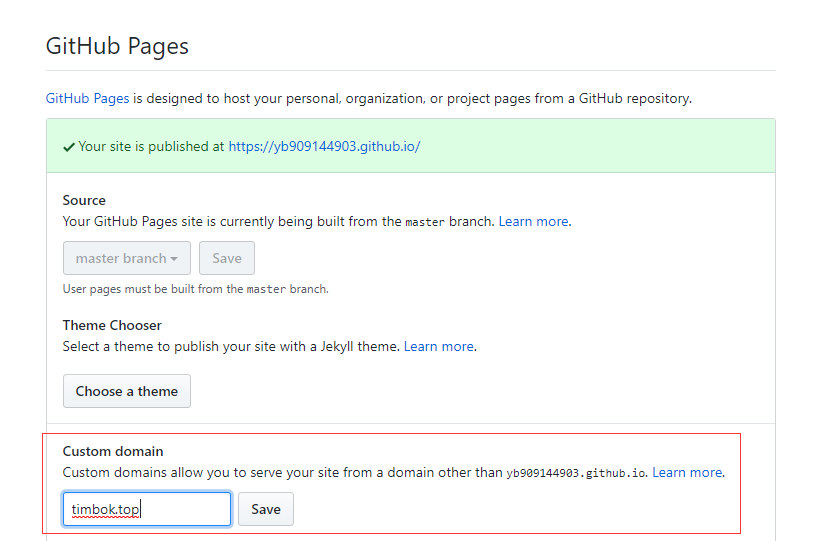Click the 'Your site is published at' text

coord(151,146)
